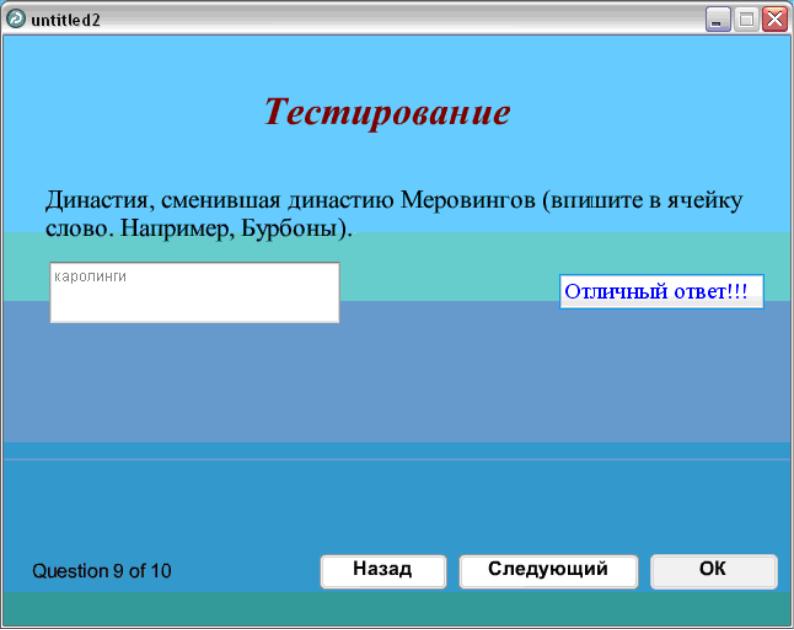Image resolution: width=794 pixels, height=630 pixels.
Task: Go to next question with Следующий
Action: [548, 571]
